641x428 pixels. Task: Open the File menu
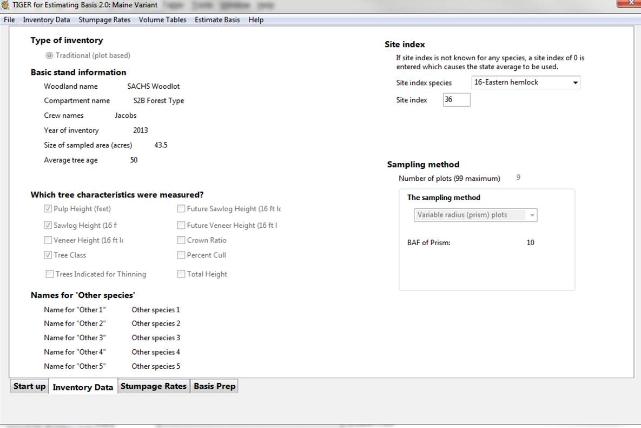tap(10, 20)
